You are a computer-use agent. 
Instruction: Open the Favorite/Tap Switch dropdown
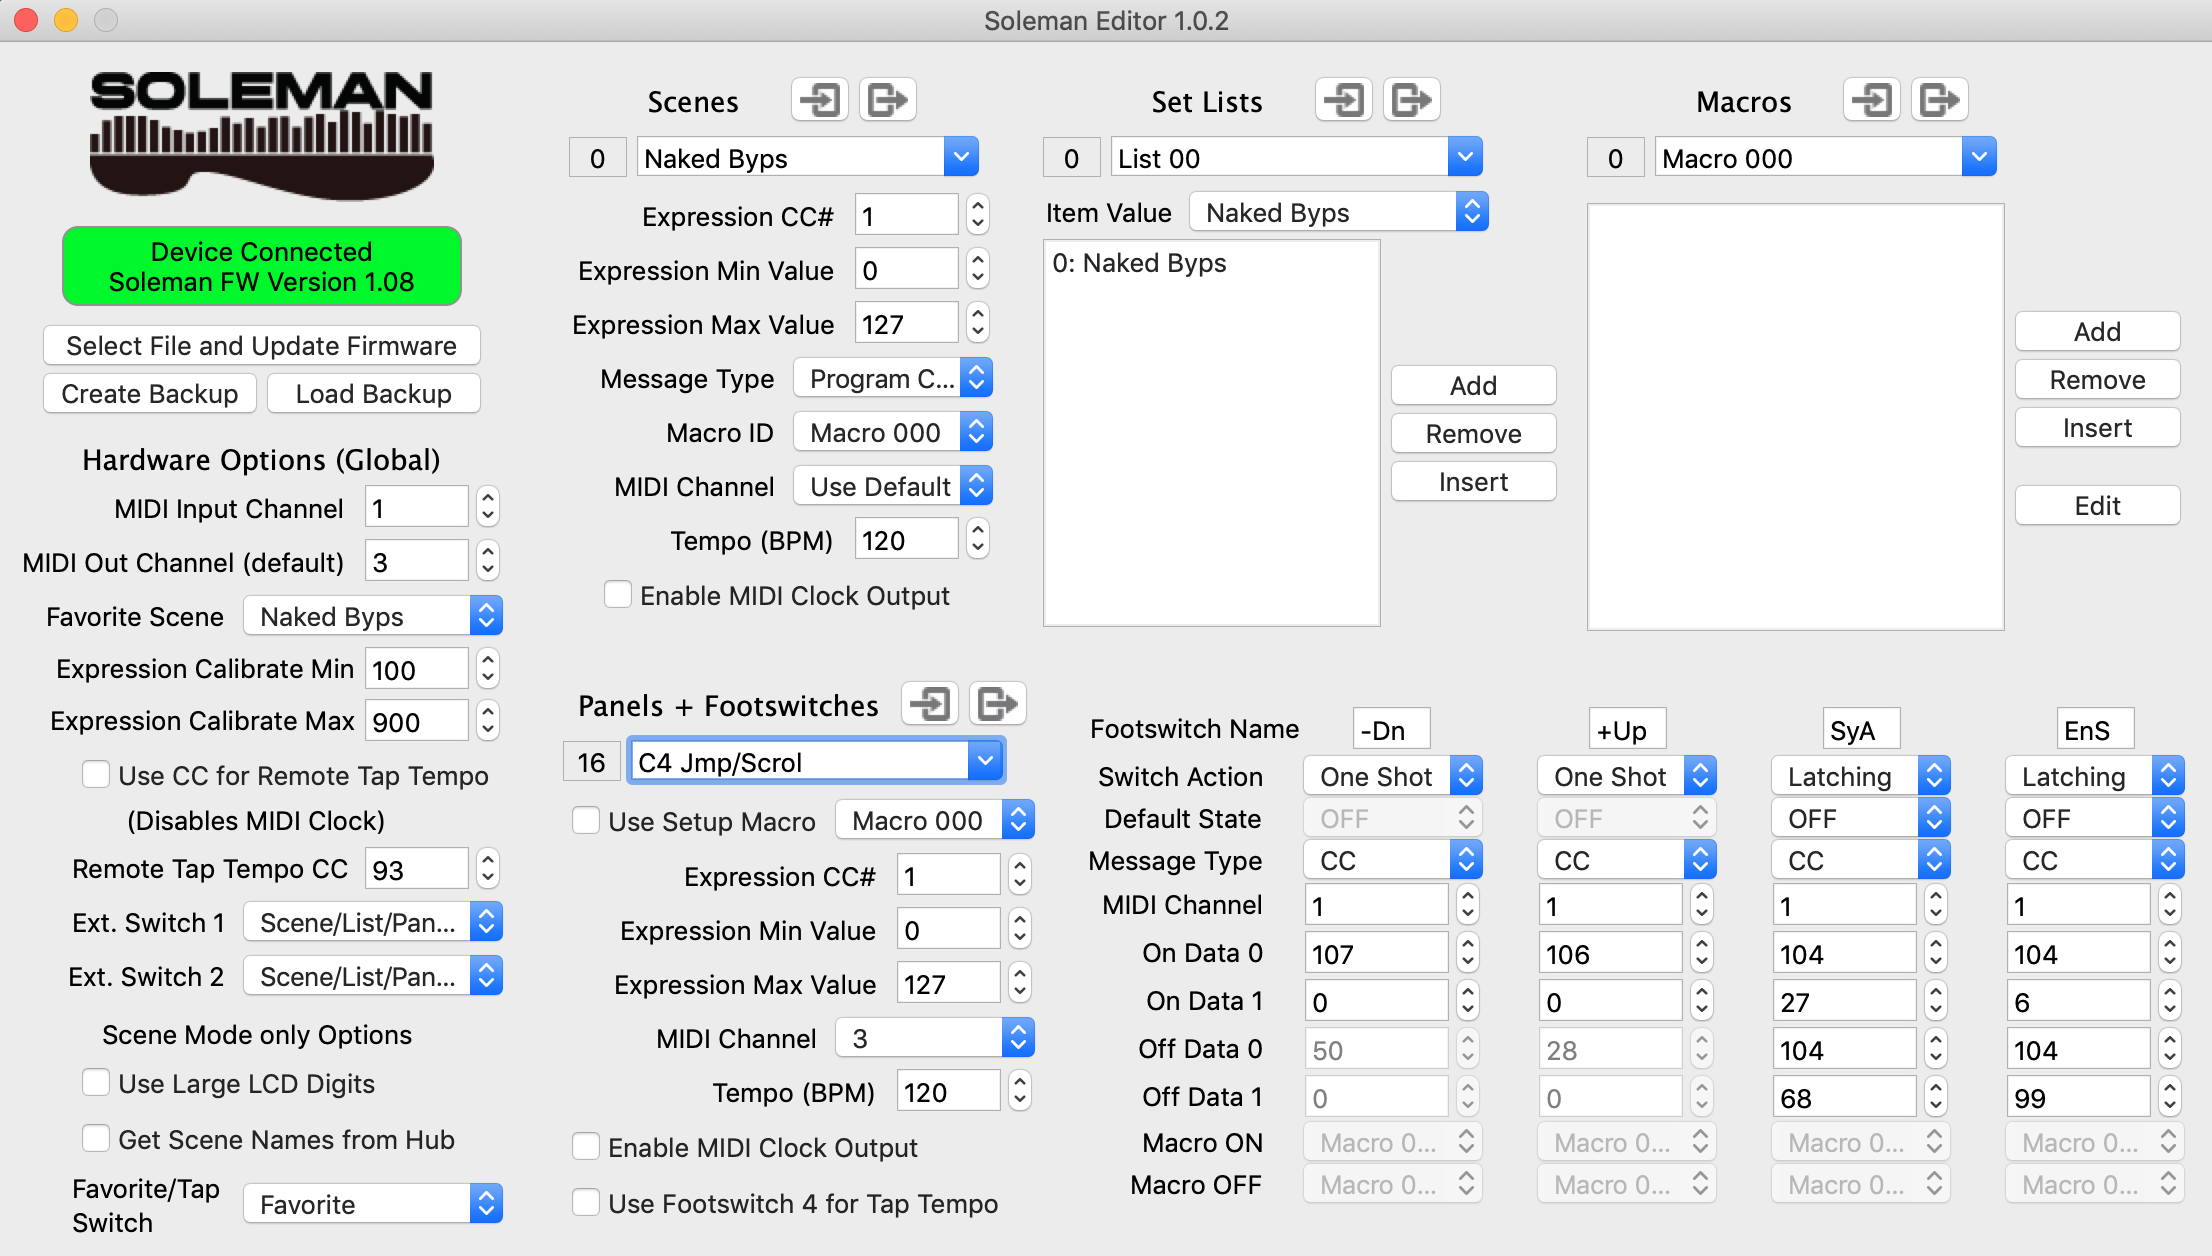pos(373,1205)
